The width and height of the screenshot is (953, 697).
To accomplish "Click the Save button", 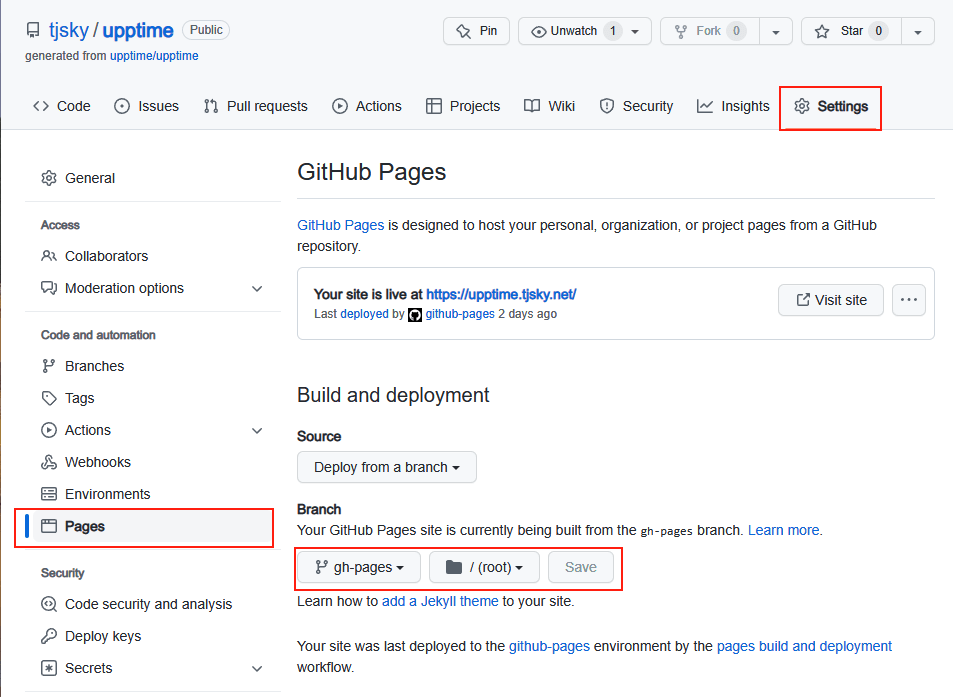I will (x=580, y=568).
